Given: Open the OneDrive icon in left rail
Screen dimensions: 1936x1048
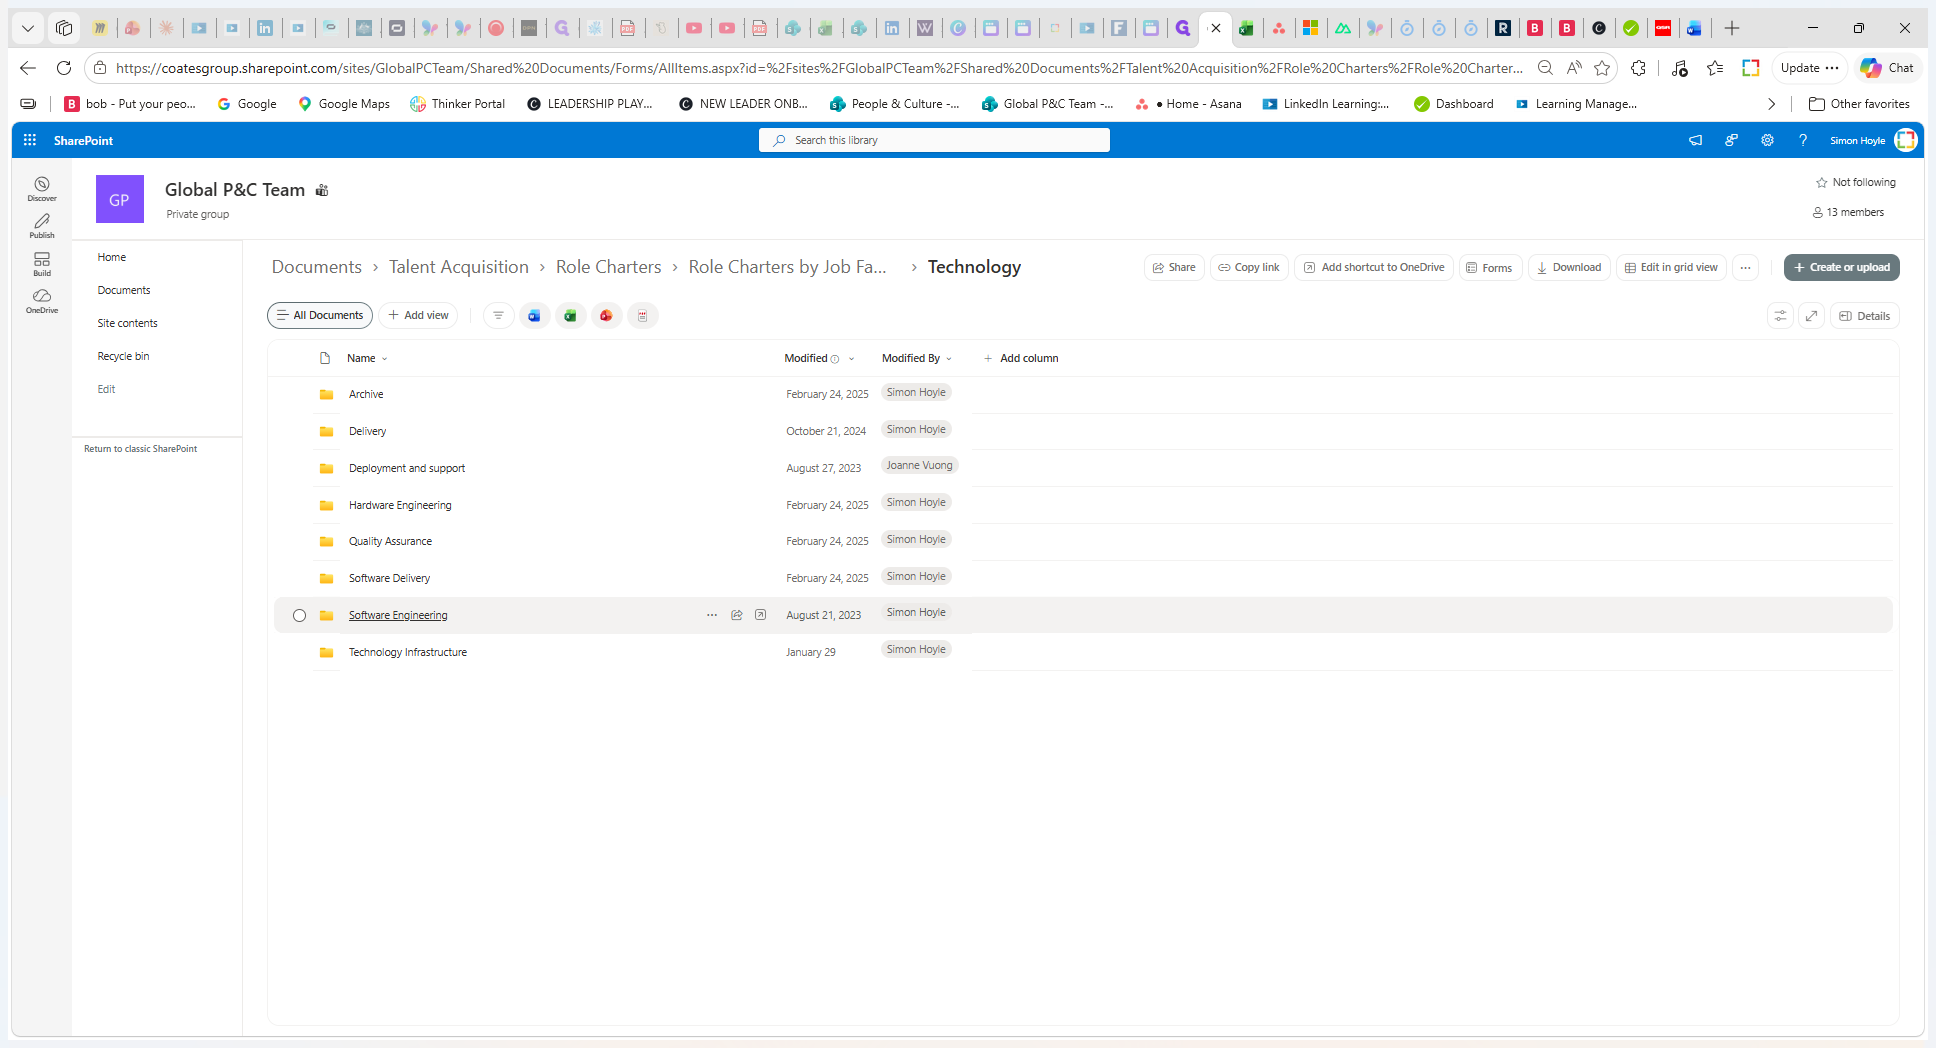Looking at the screenshot, I should [42, 301].
